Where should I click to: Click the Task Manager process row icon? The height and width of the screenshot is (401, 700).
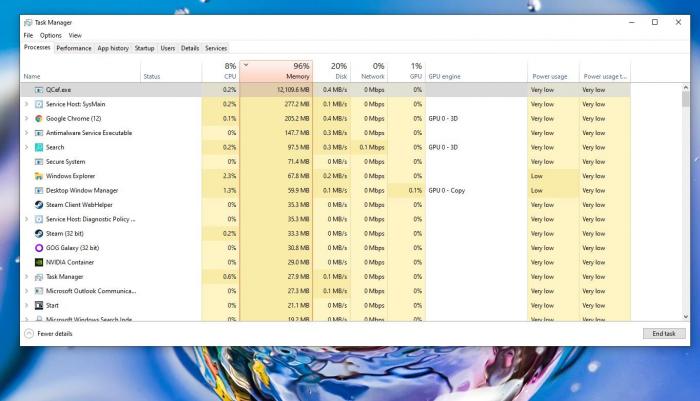39,276
